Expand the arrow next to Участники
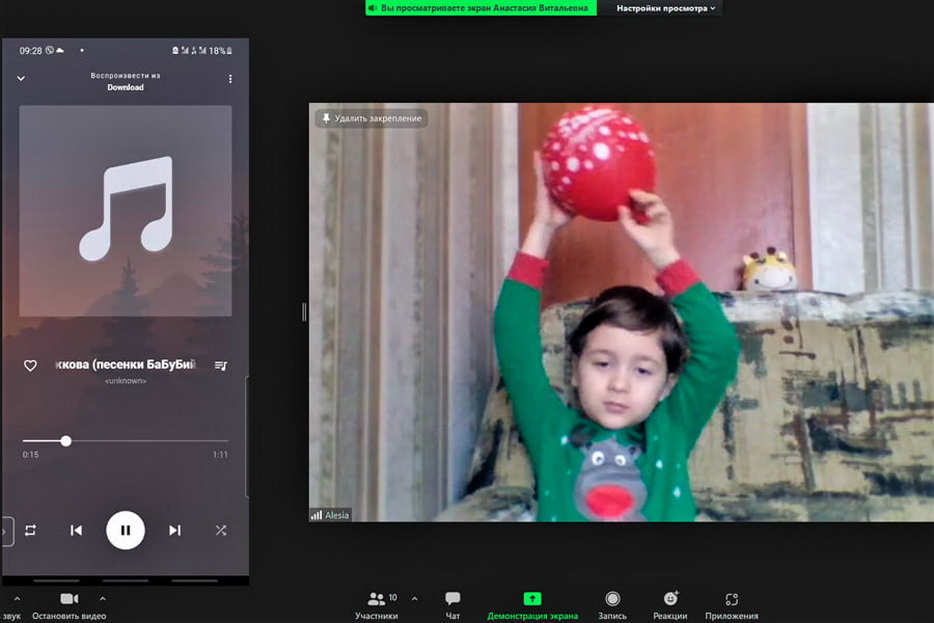The image size is (934, 623). pos(415,599)
